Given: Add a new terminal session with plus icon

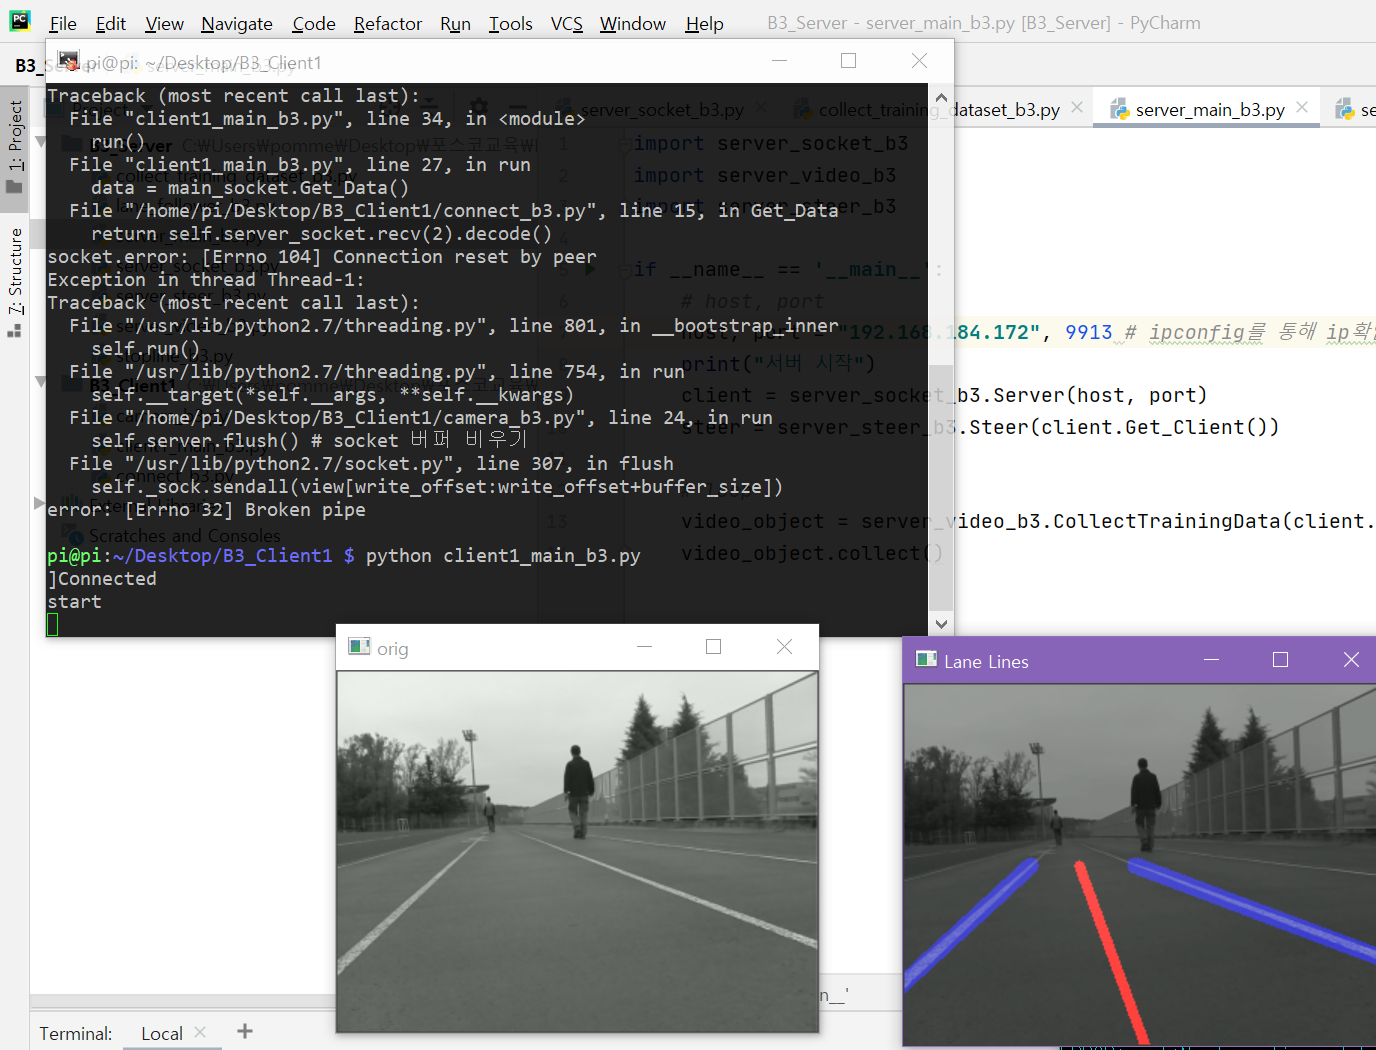Looking at the screenshot, I should (244, 1031).
